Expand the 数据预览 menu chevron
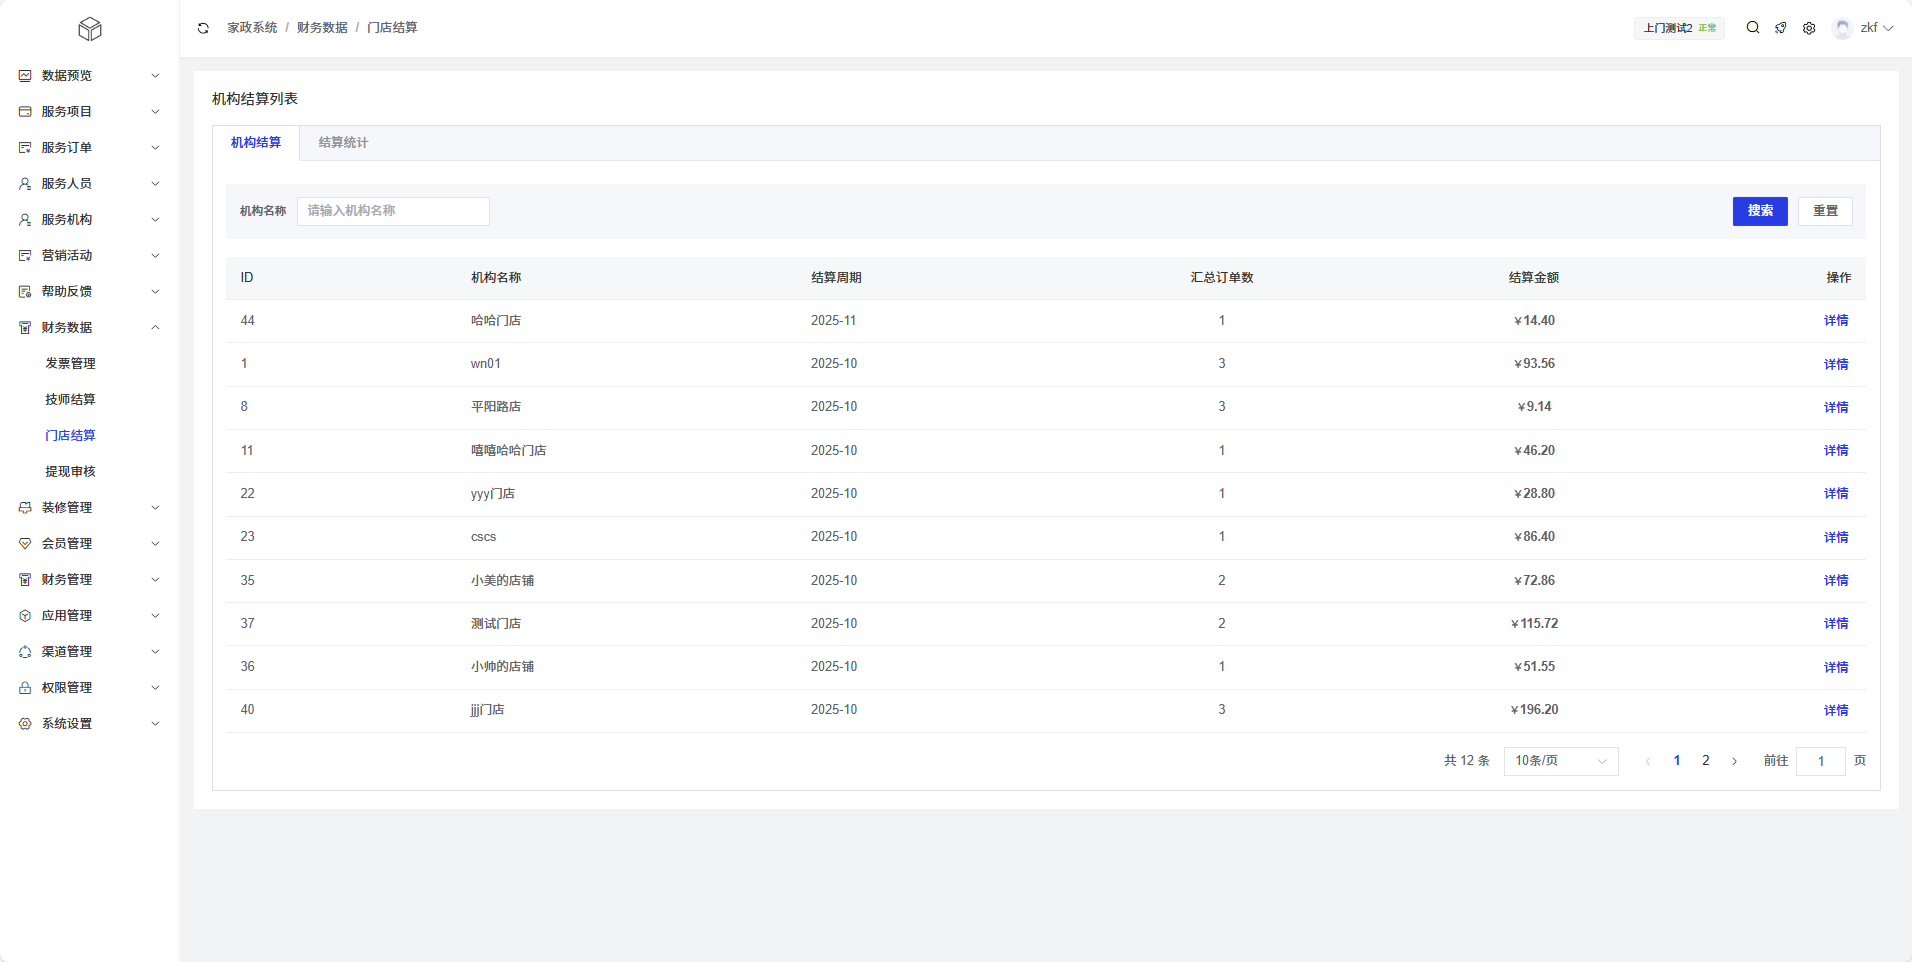Viewport: 1912px width, 962px height. coord(155,76)
